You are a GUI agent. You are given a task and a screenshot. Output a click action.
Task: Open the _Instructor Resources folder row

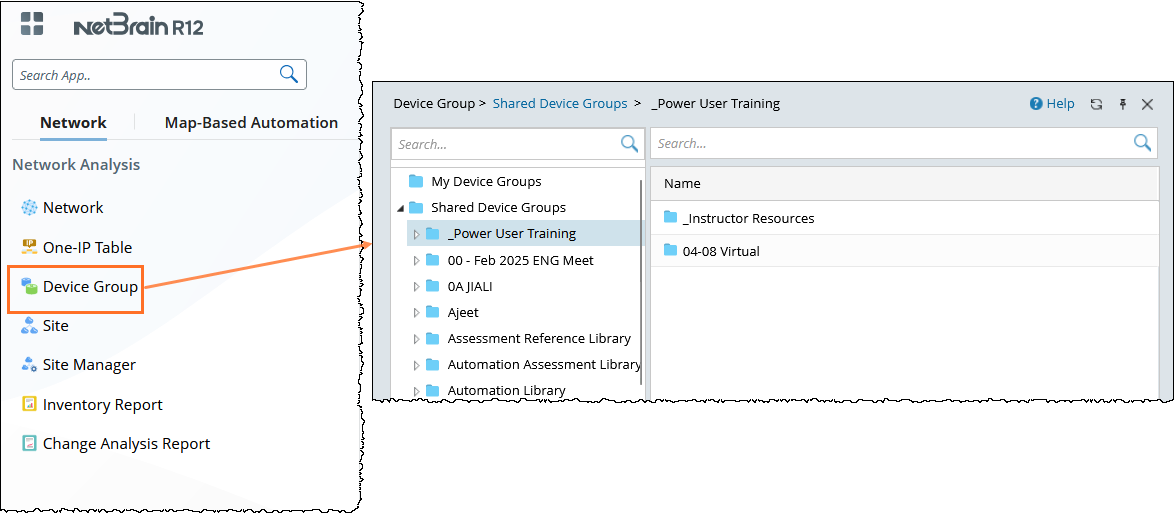[904, 219]
